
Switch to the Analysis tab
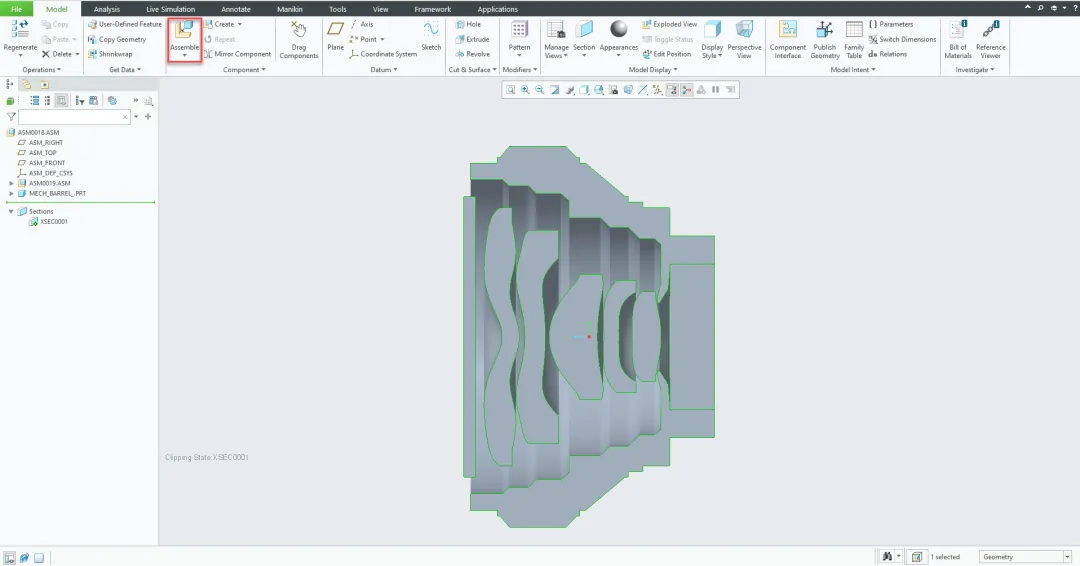pyautogui.click(x=107, y=9)
